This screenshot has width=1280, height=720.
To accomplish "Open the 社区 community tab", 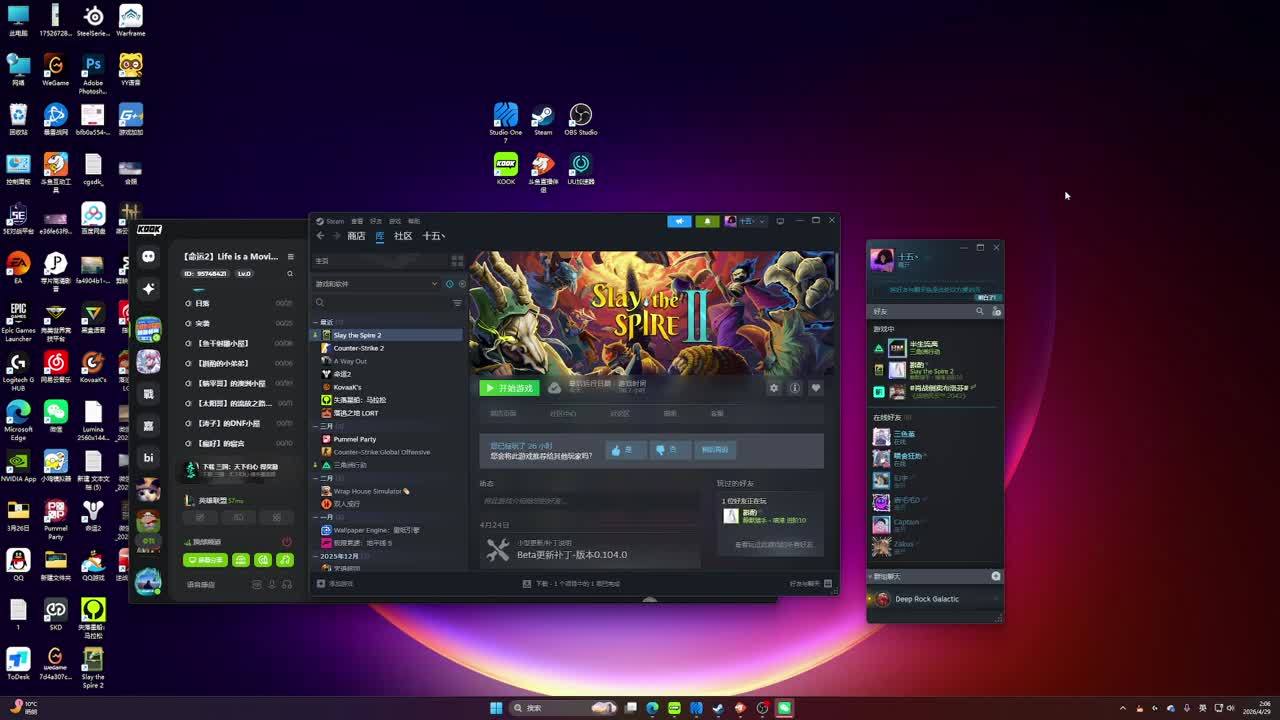I will 403,236.
